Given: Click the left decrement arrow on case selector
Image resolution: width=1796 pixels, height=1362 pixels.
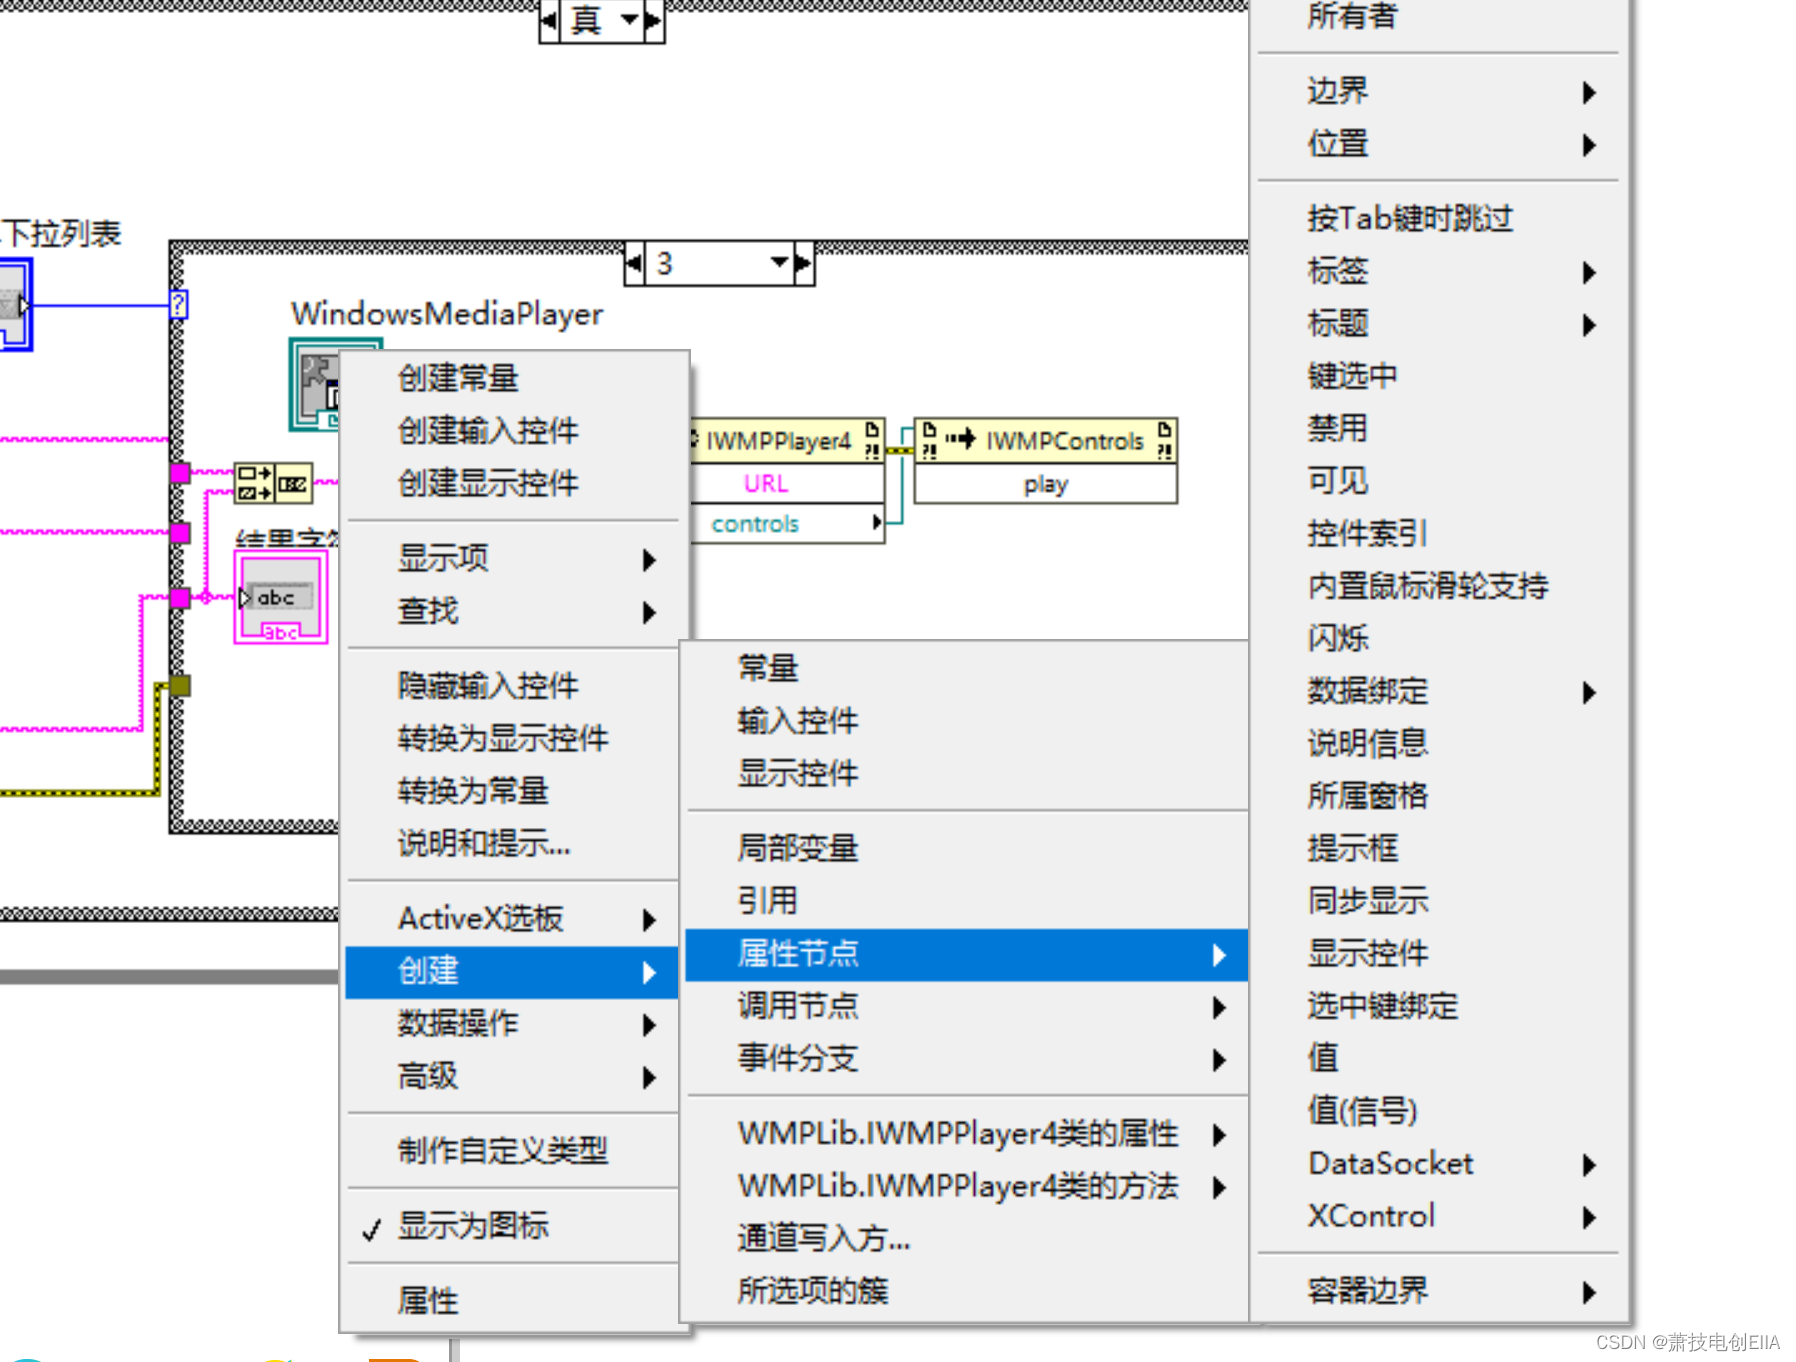Looking at the screenshot, I should tap(549, 21).
